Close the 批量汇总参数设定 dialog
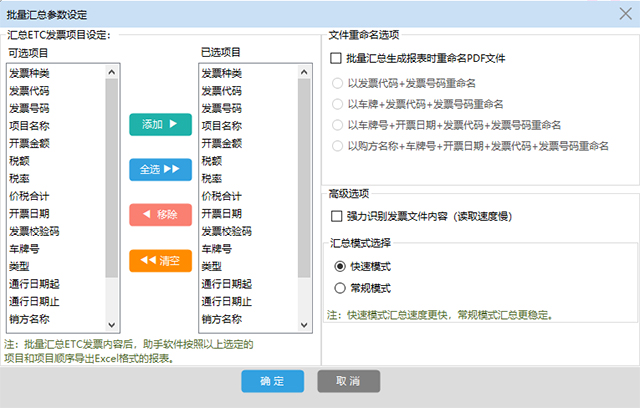 click(626, 10)
